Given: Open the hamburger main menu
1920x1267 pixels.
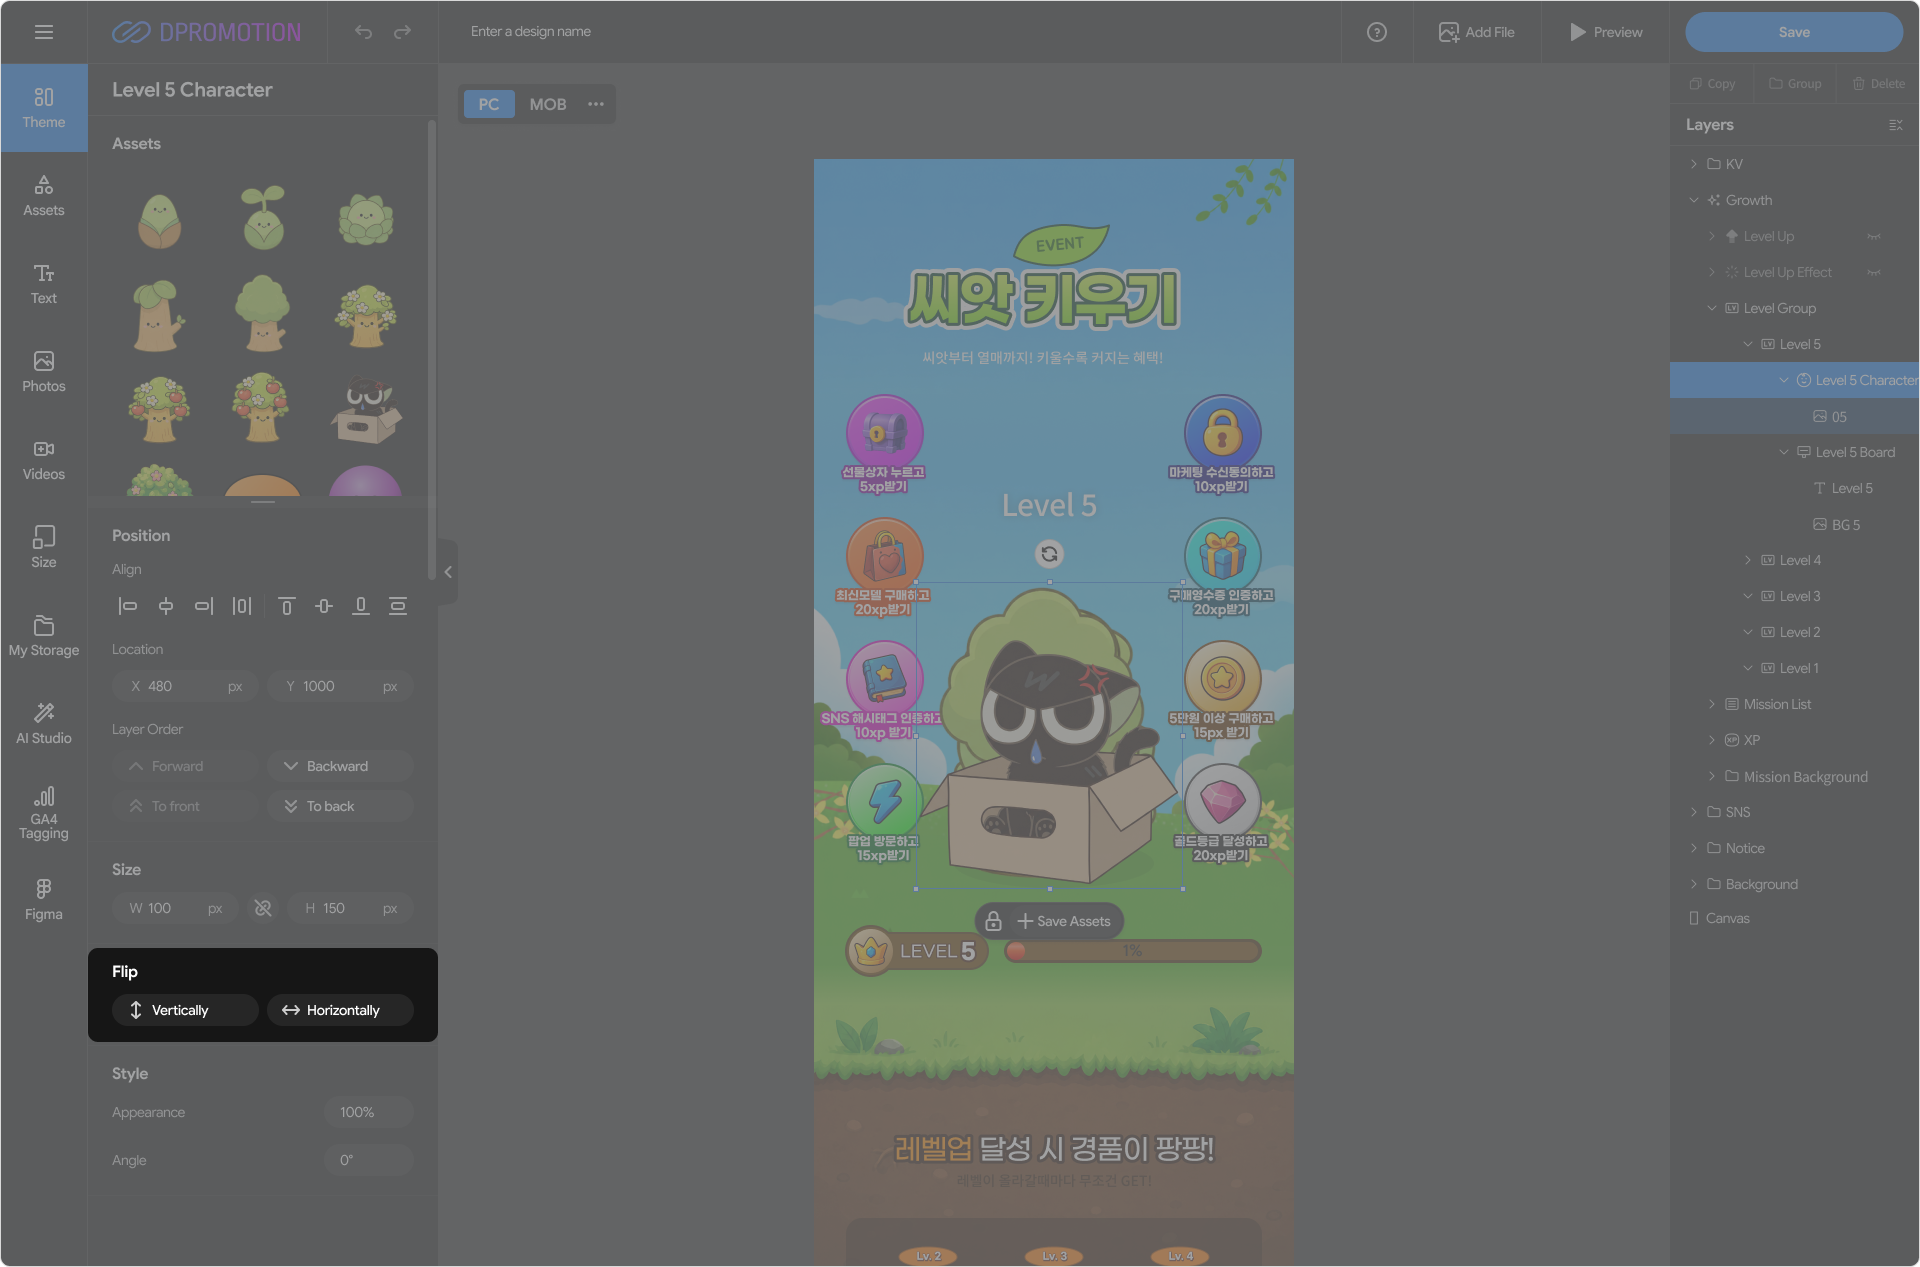Looking at the screenshot, I should pos(44,32).
